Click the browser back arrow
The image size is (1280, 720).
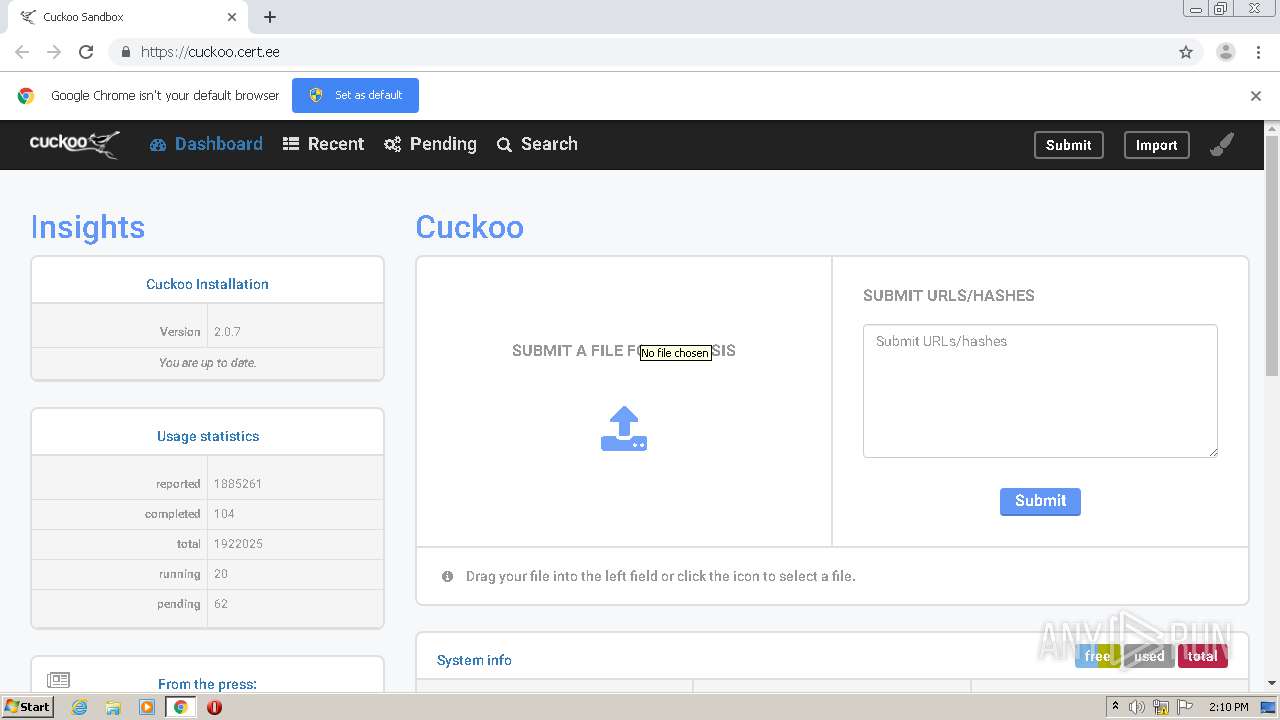coord(22,52)
